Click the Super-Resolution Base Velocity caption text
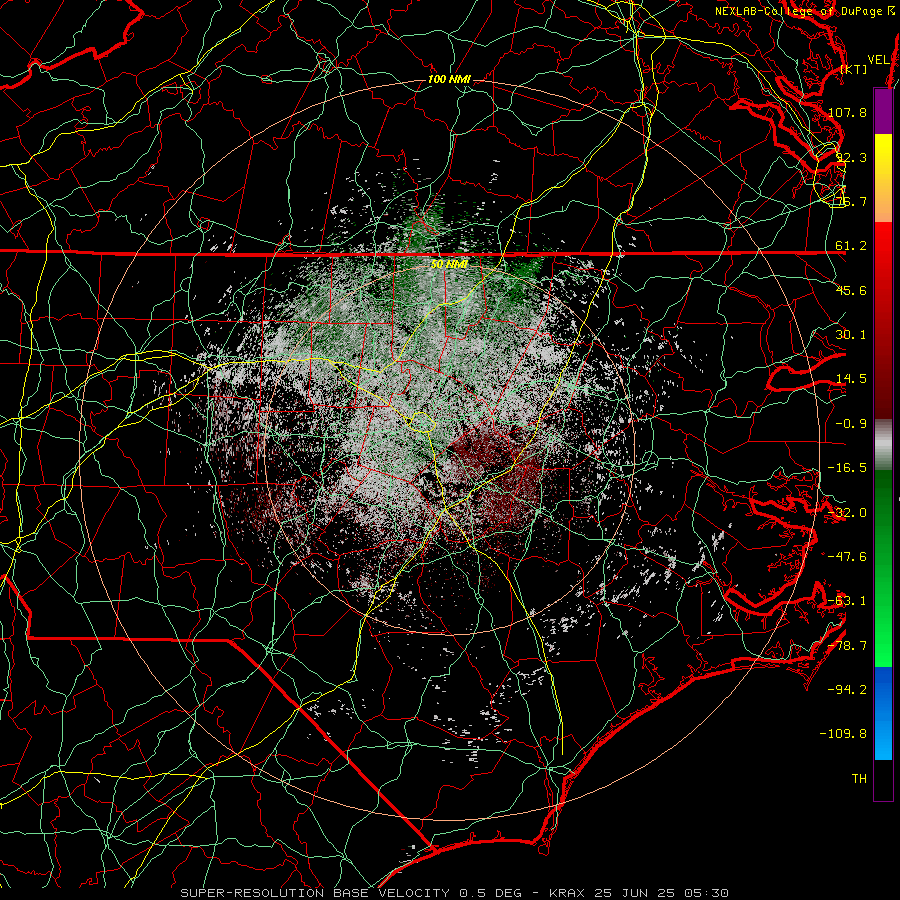This screenshot has width=900, height=900. coord(455,893)
